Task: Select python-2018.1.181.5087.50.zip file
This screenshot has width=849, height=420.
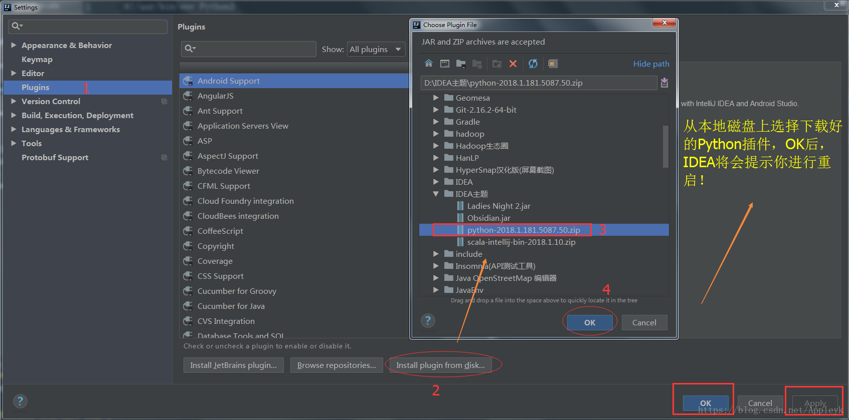Action: [x=544, y=230]
